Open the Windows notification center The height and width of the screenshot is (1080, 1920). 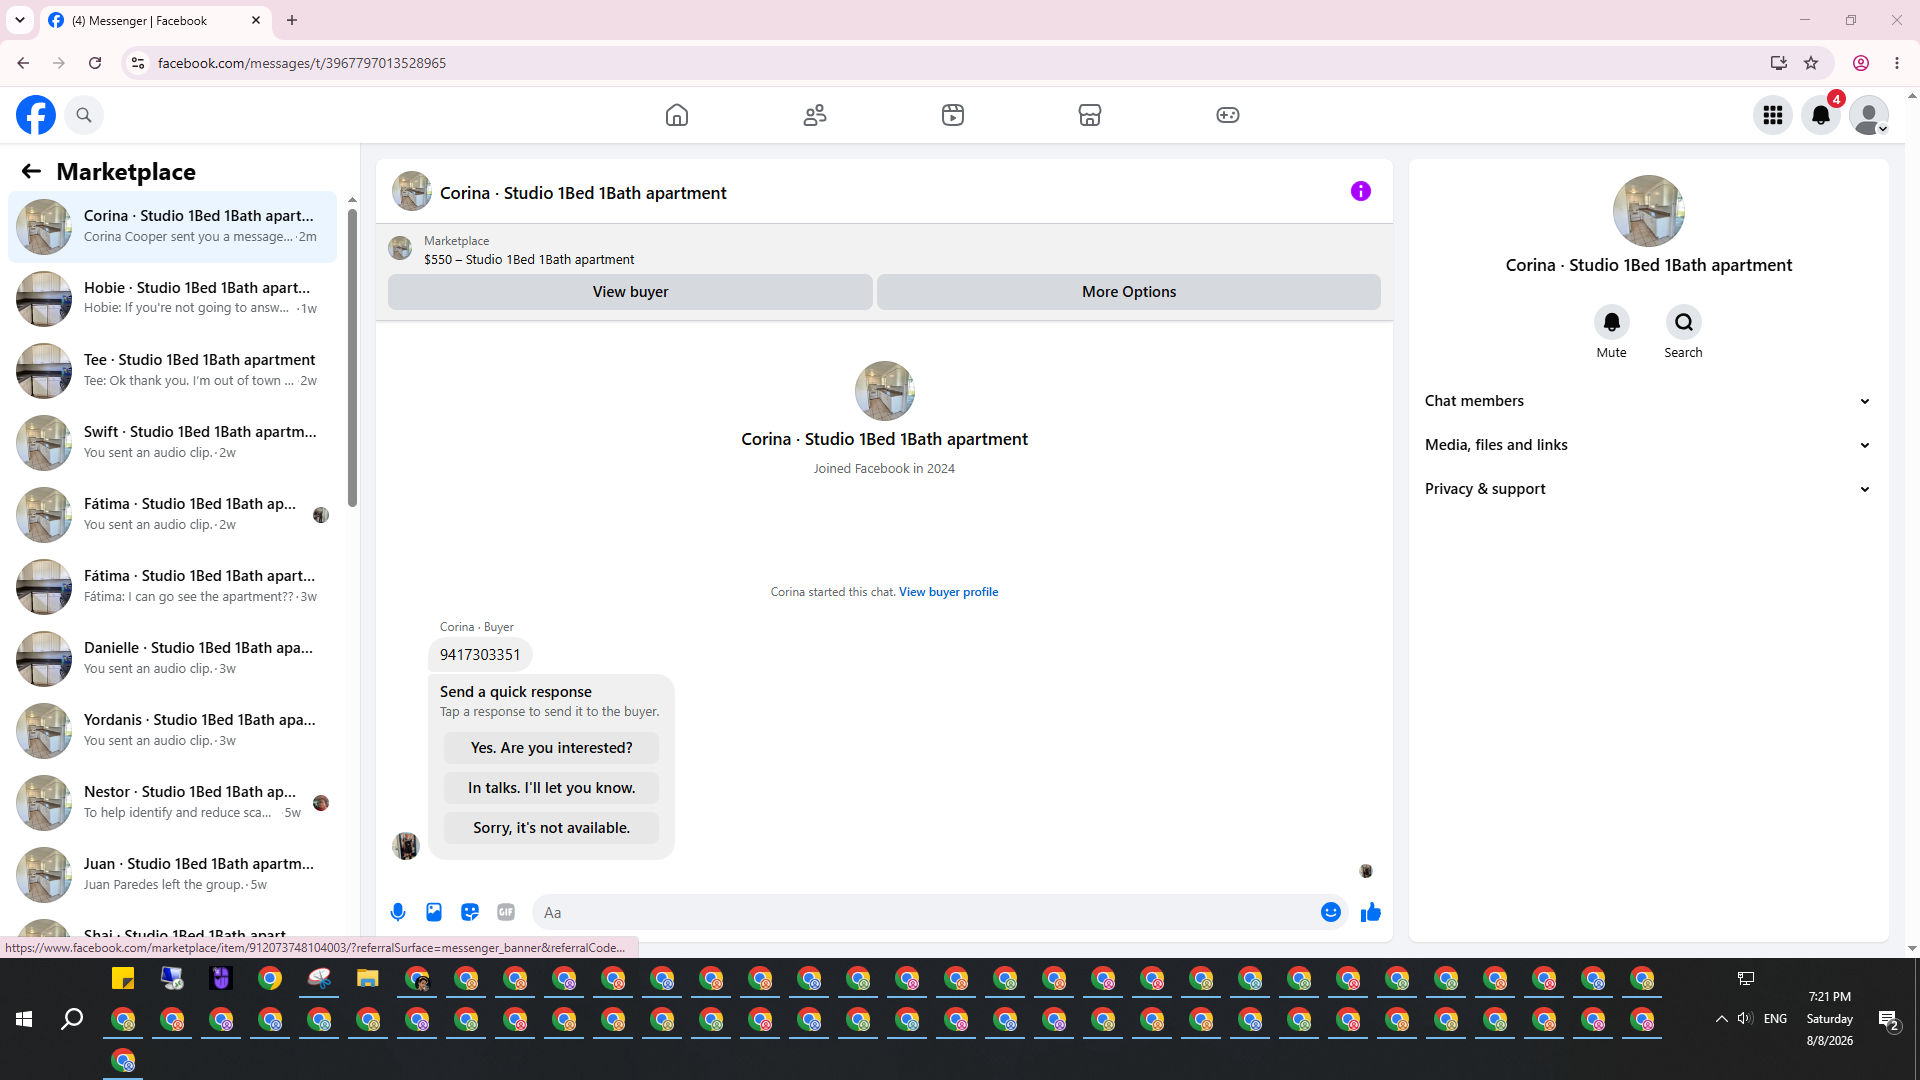[x=1888, y=1019]
